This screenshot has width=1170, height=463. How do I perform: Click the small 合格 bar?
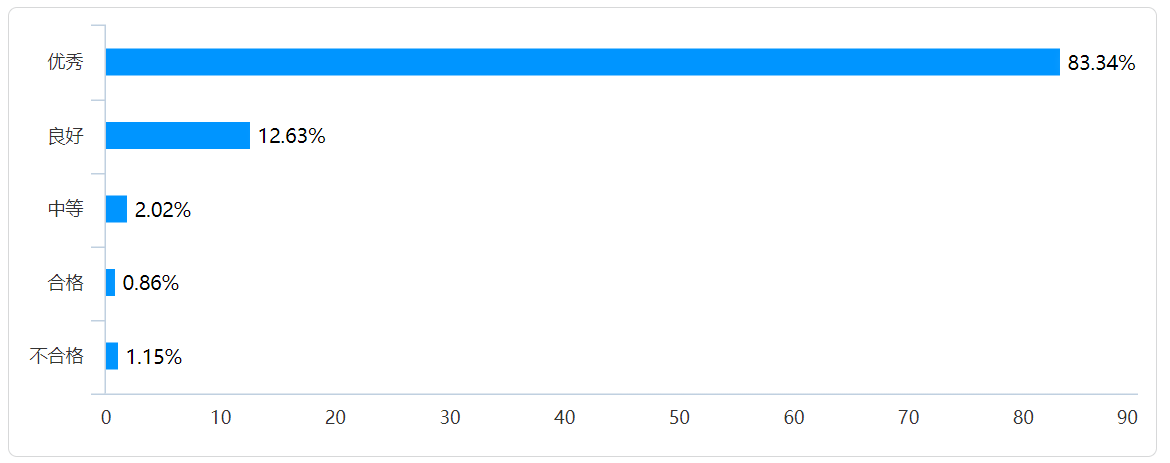point(110,283)
